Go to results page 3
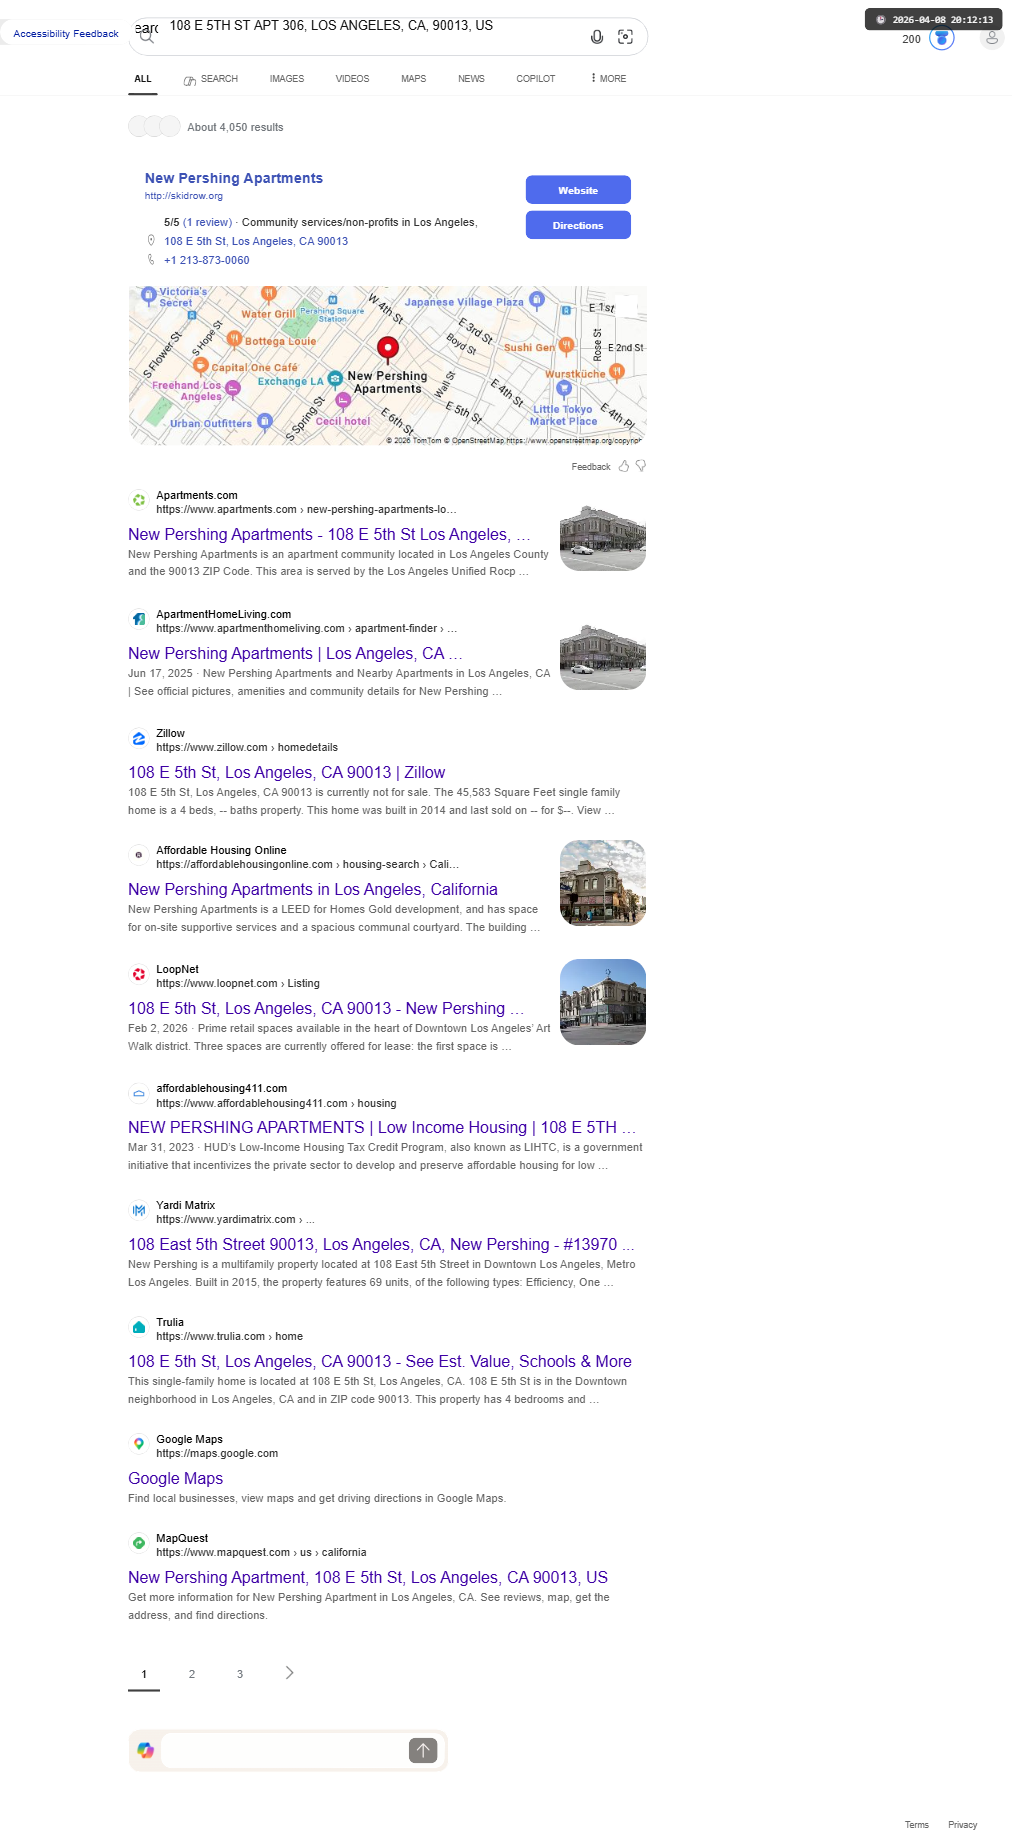This screenshot has height=1842, width=1012. 240,1674
